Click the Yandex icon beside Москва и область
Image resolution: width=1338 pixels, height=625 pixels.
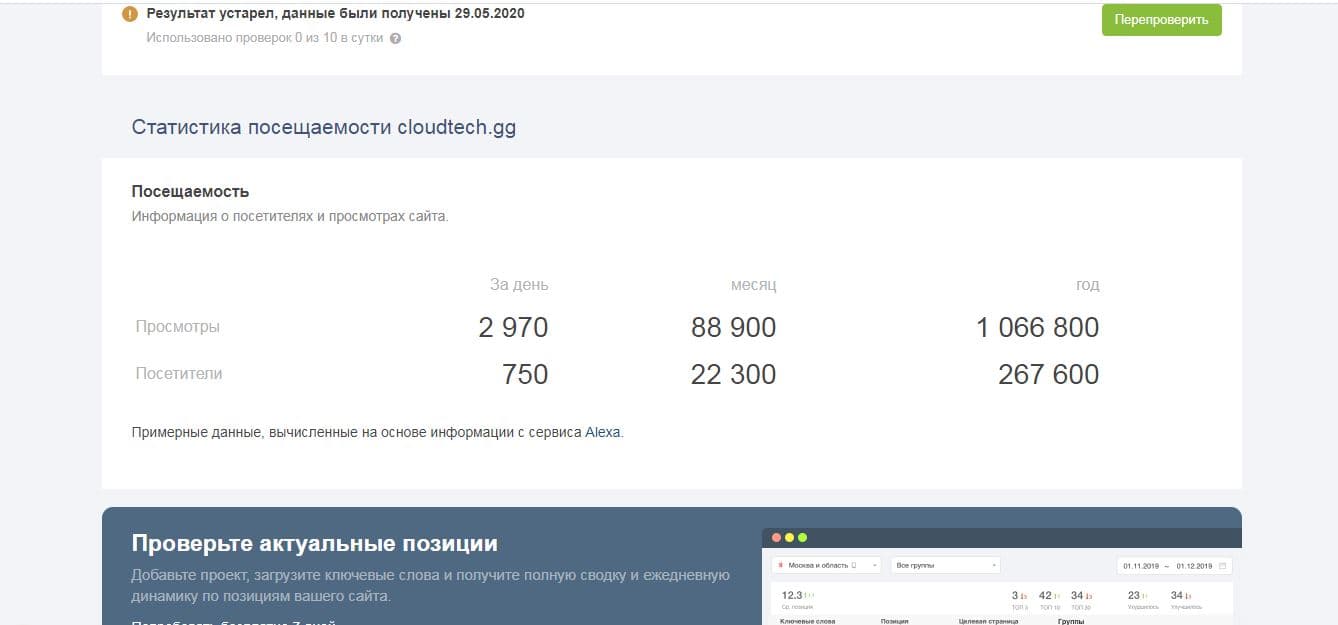[780, 566]
